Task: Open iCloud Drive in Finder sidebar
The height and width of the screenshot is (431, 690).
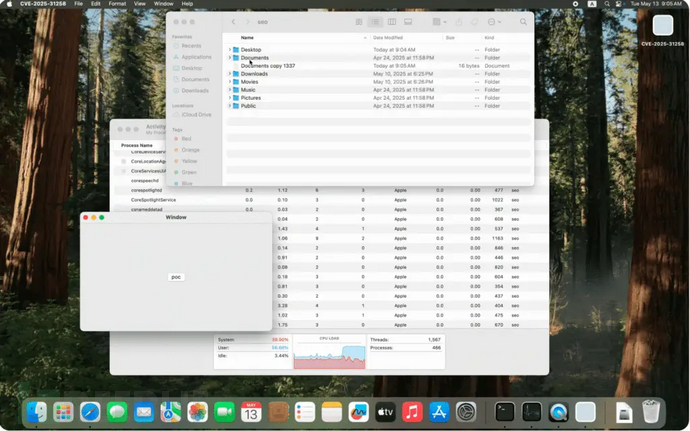Action: (192, 114)
